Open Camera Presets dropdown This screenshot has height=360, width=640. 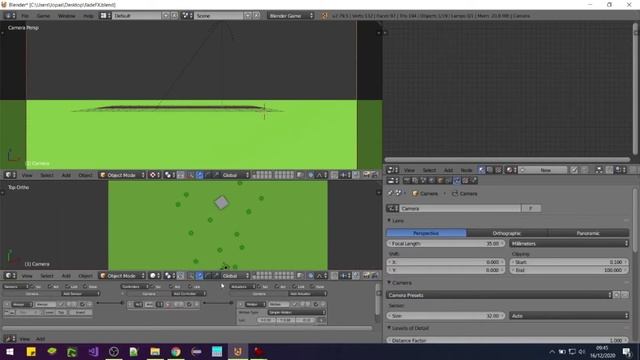pyautogui.click(x=499, y=295)
